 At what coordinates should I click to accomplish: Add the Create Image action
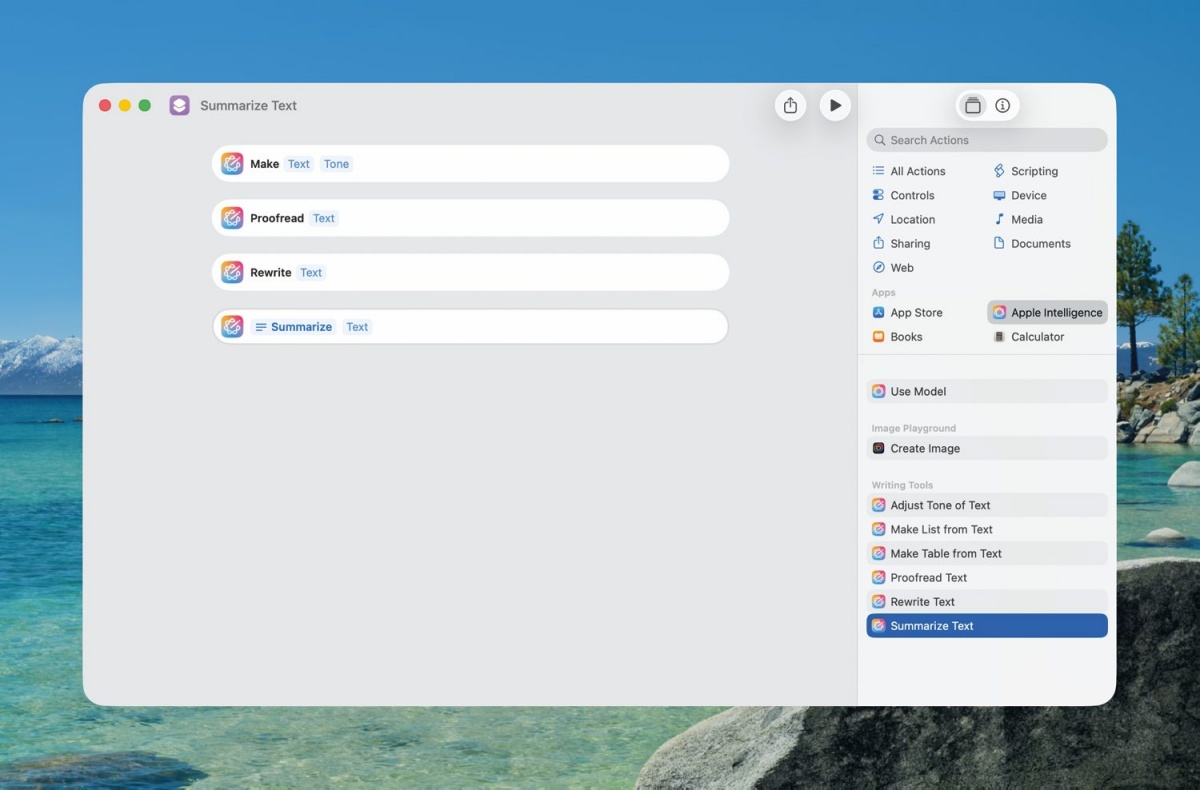coord(987,448)
